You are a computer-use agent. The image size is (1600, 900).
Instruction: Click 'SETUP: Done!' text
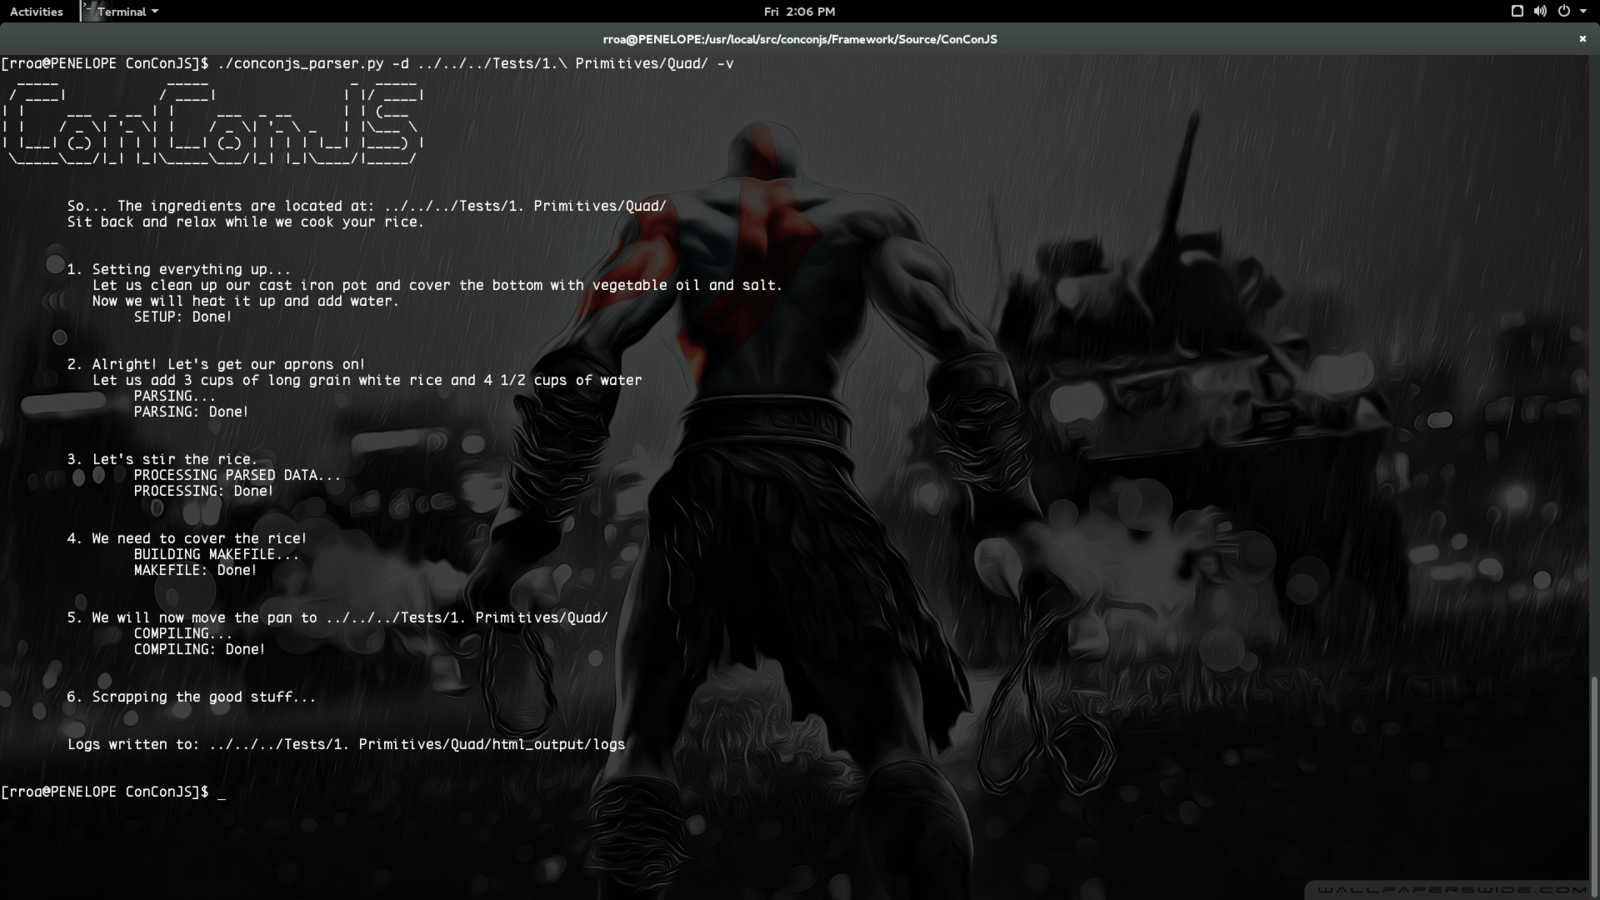tap(183, 317)
